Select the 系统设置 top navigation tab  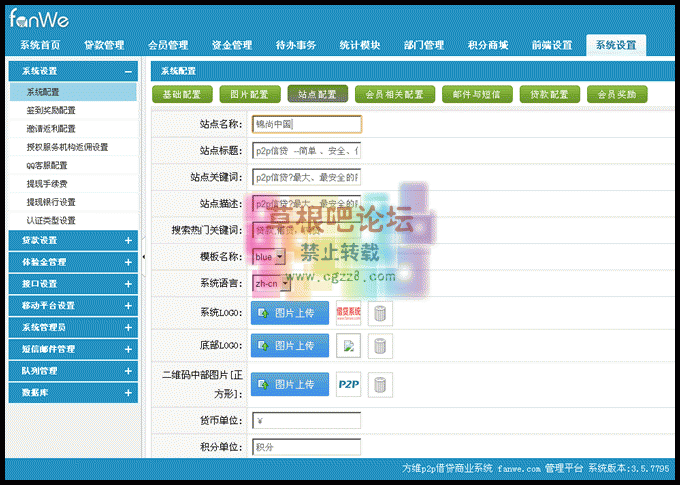point(616,45)
